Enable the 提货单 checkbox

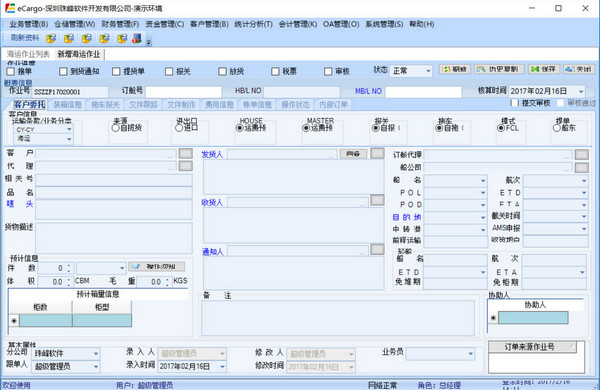pyautogui.click(x=116, y=71)
